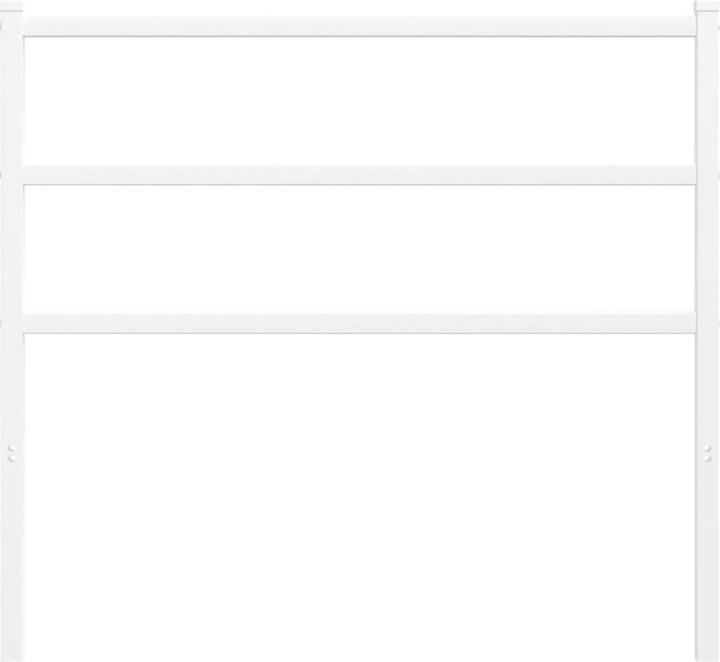Click empty gap between middle and lower rails

point(360,249)
